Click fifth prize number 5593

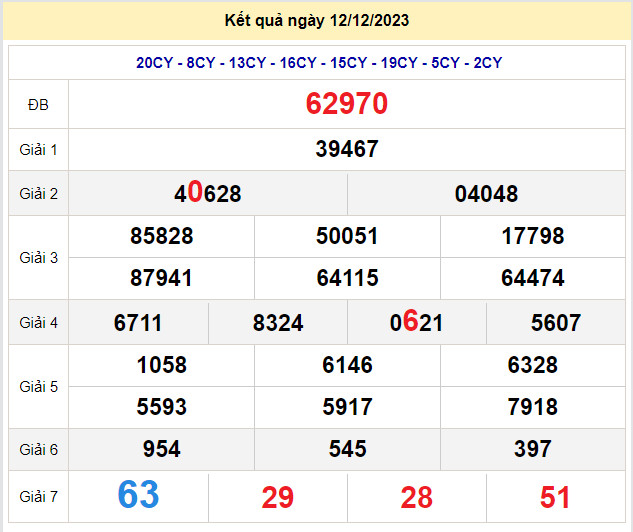pos(161,407)
